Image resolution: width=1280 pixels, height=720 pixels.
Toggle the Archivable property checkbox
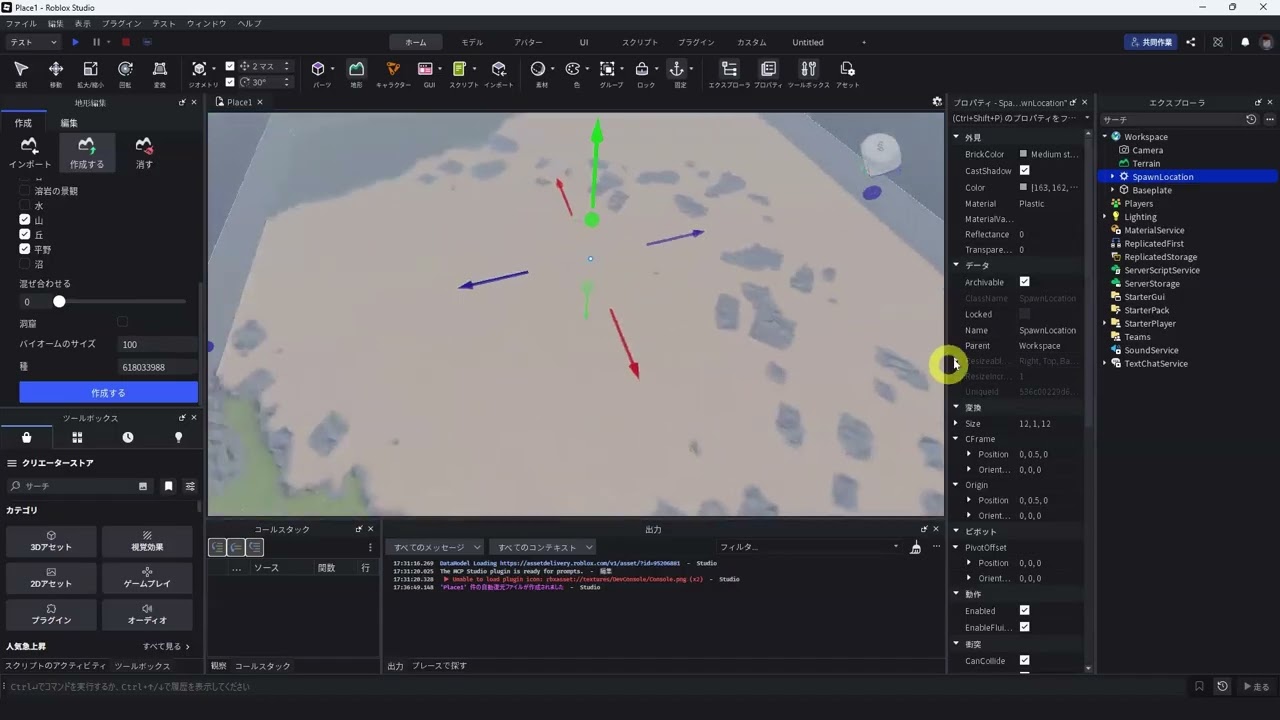(x=1024, y=282)
